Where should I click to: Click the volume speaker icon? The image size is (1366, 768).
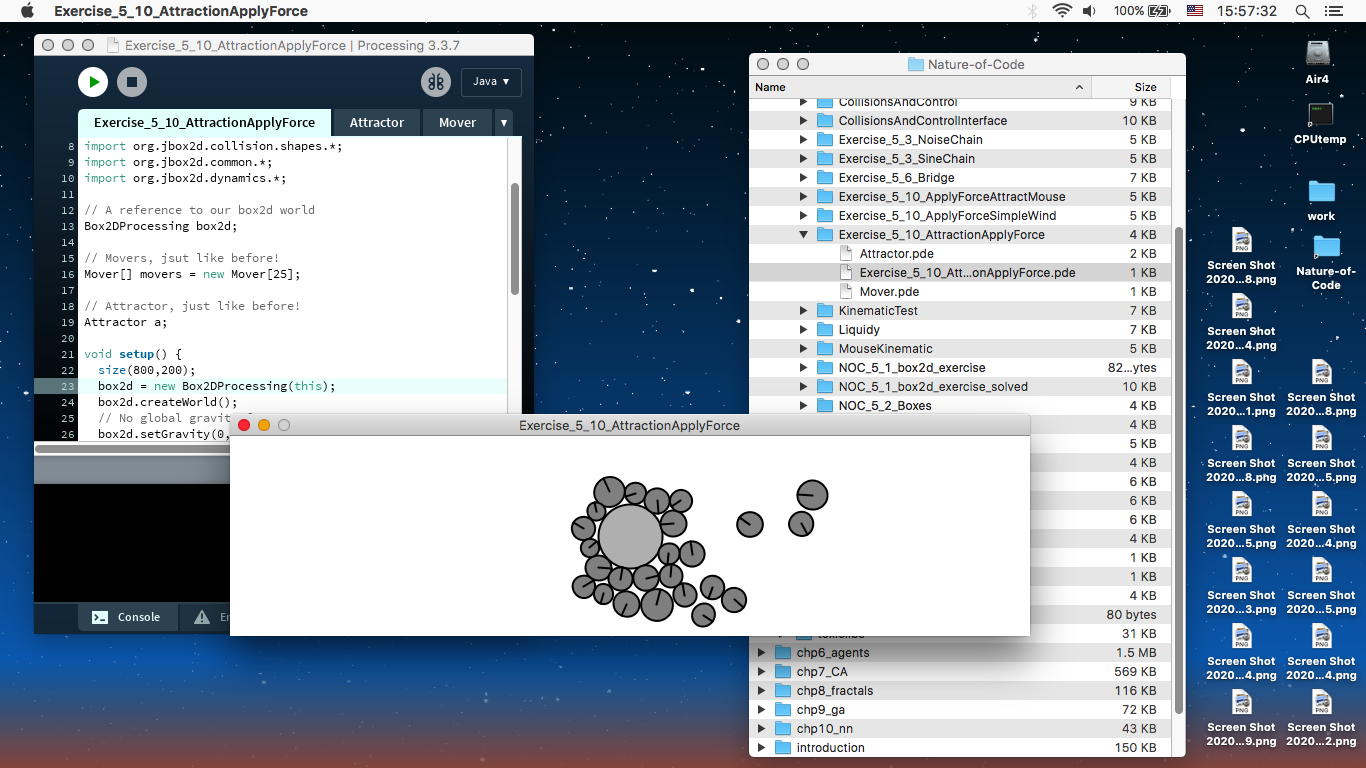click(1089, 11)
